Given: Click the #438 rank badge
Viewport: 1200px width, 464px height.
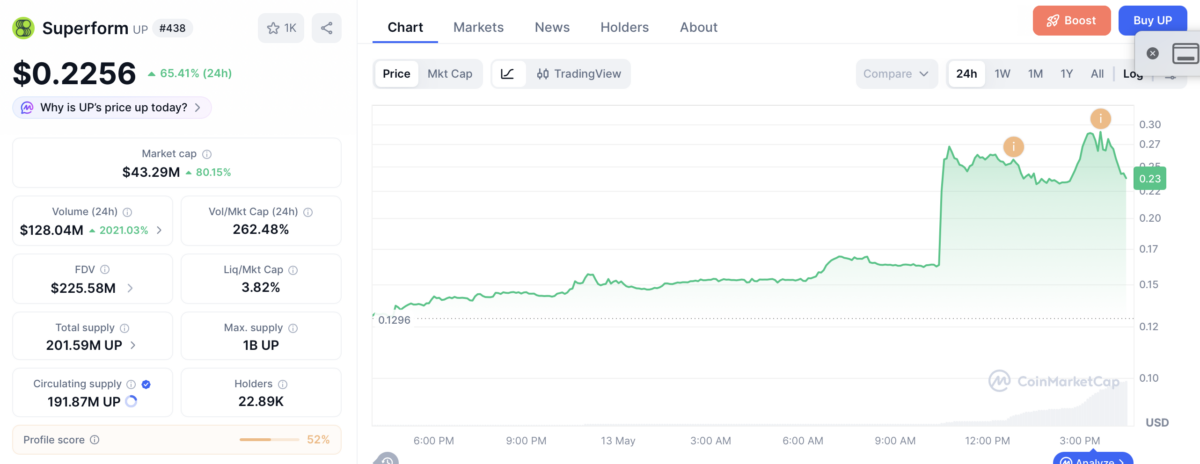Looking at the screenshot, I should click(x=173, y=28).
